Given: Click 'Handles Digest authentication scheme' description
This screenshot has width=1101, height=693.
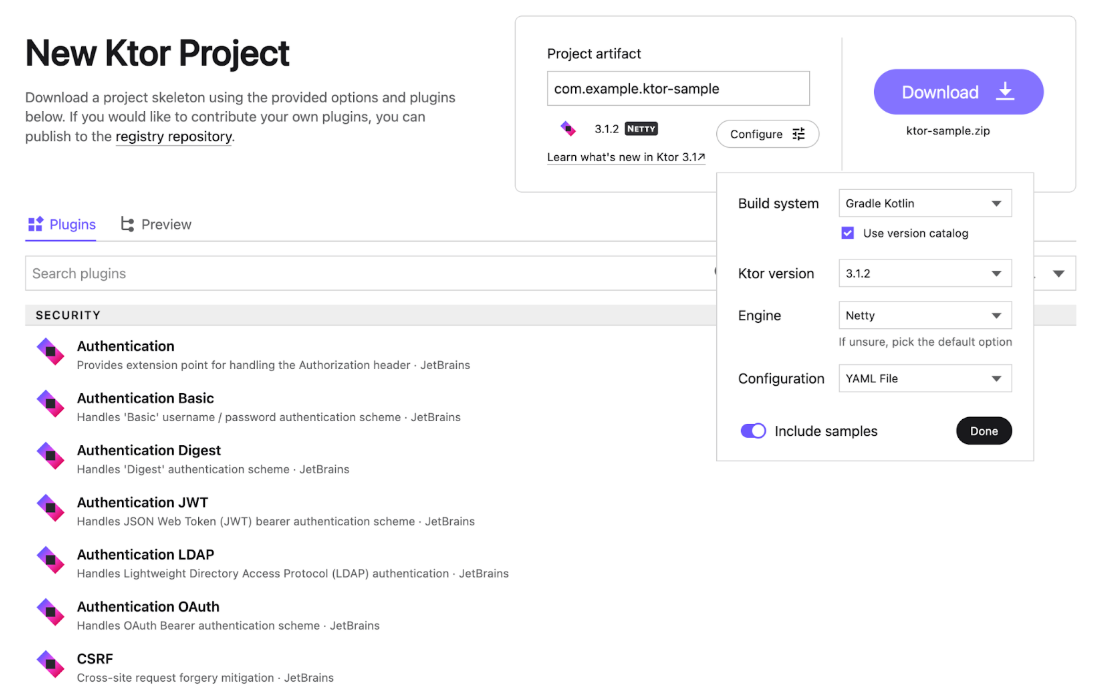Looking at the screenshot, I should pyautogui.click(x=183, y=469).
